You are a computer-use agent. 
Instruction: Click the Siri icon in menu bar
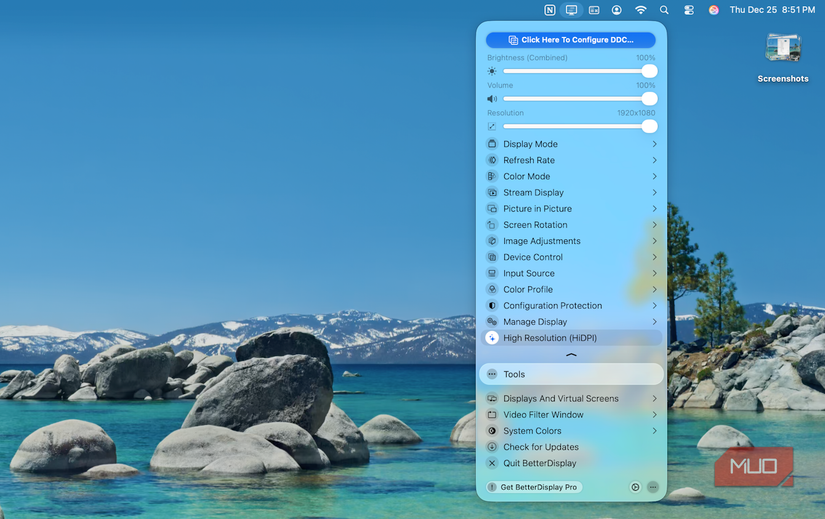(x=713, y=10)
